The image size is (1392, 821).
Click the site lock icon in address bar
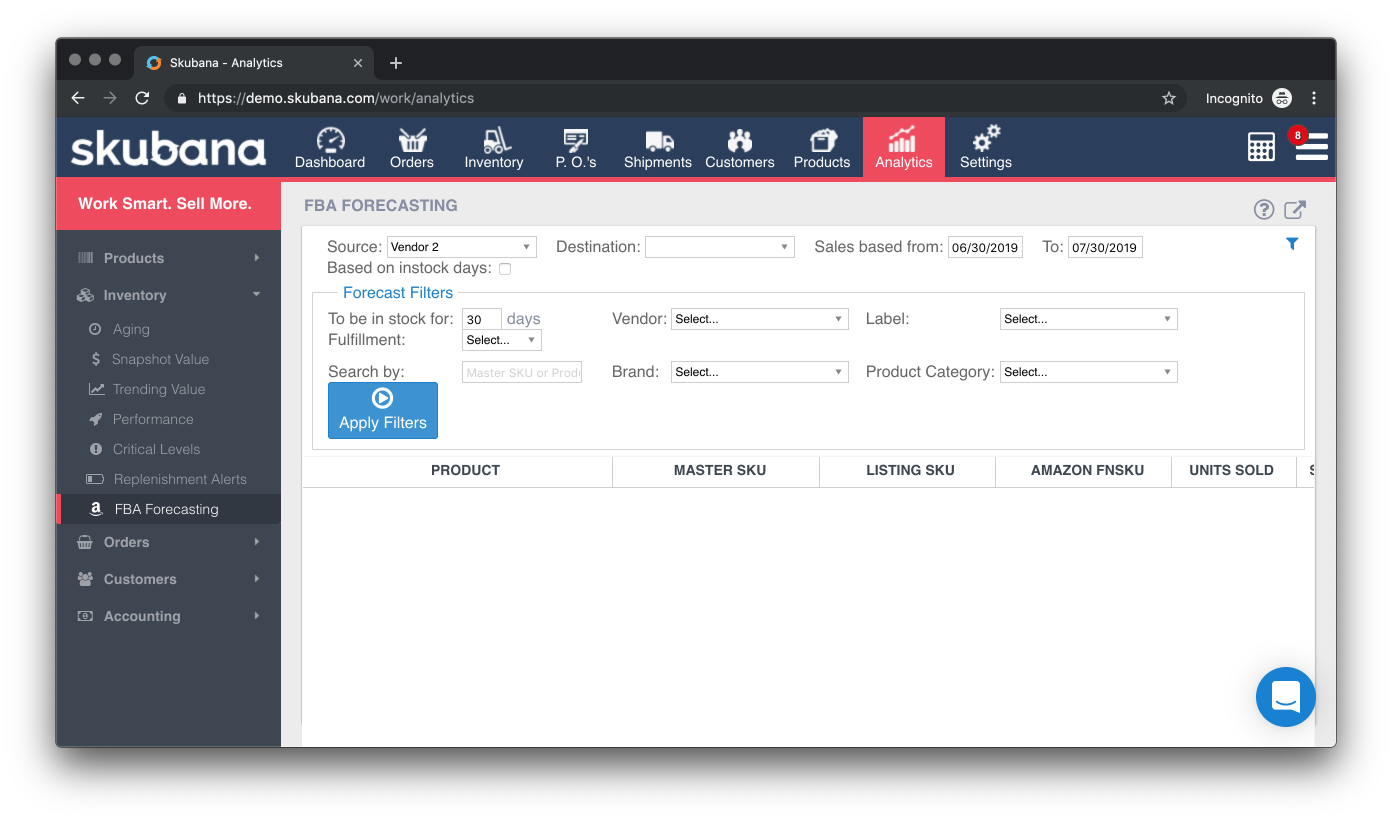click(182, 98)
